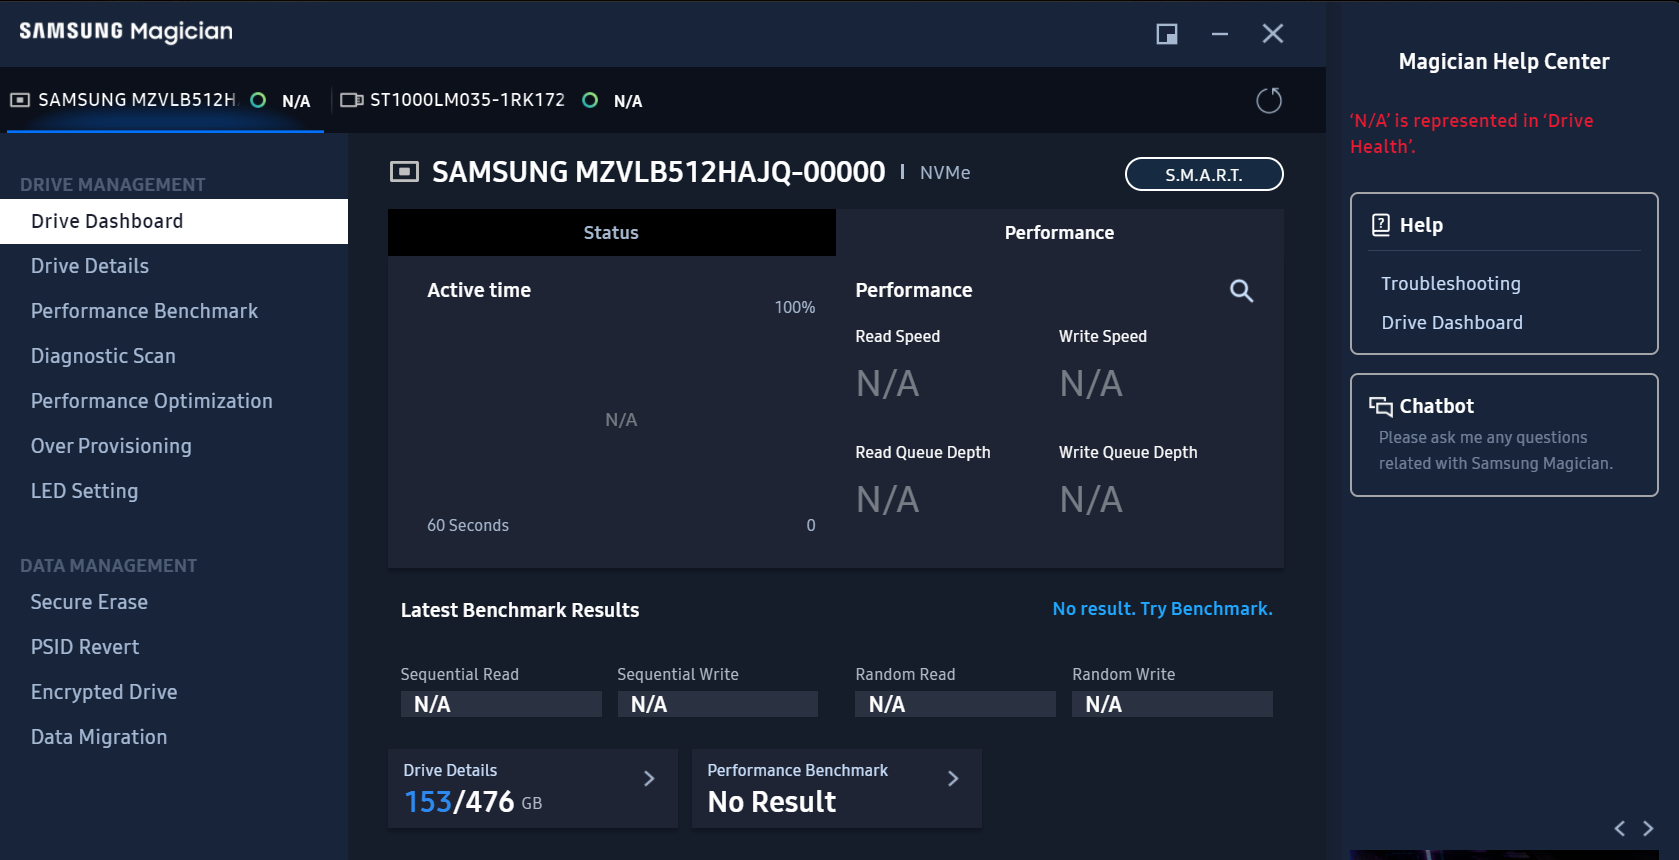
Task: Click the Drive Details 153/476 GB card
Action: click(x=533, y=788)
